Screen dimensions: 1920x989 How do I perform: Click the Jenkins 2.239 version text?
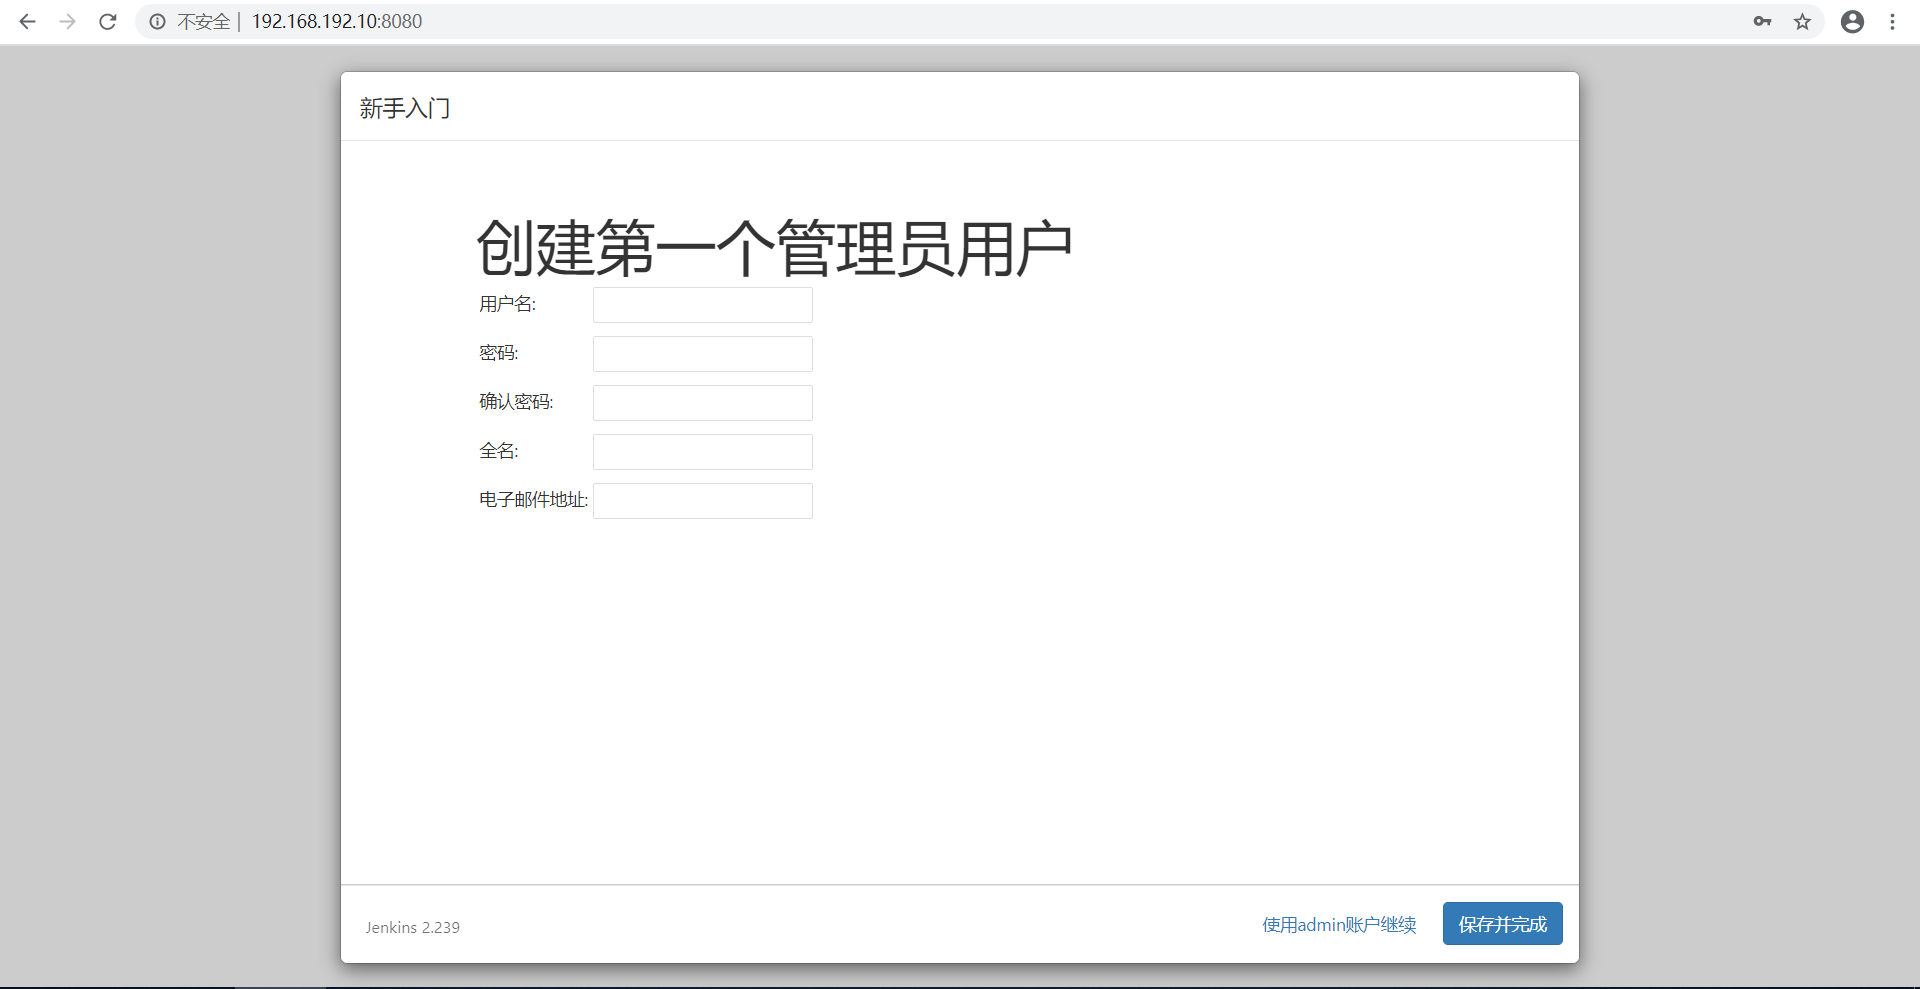point(412,927)
